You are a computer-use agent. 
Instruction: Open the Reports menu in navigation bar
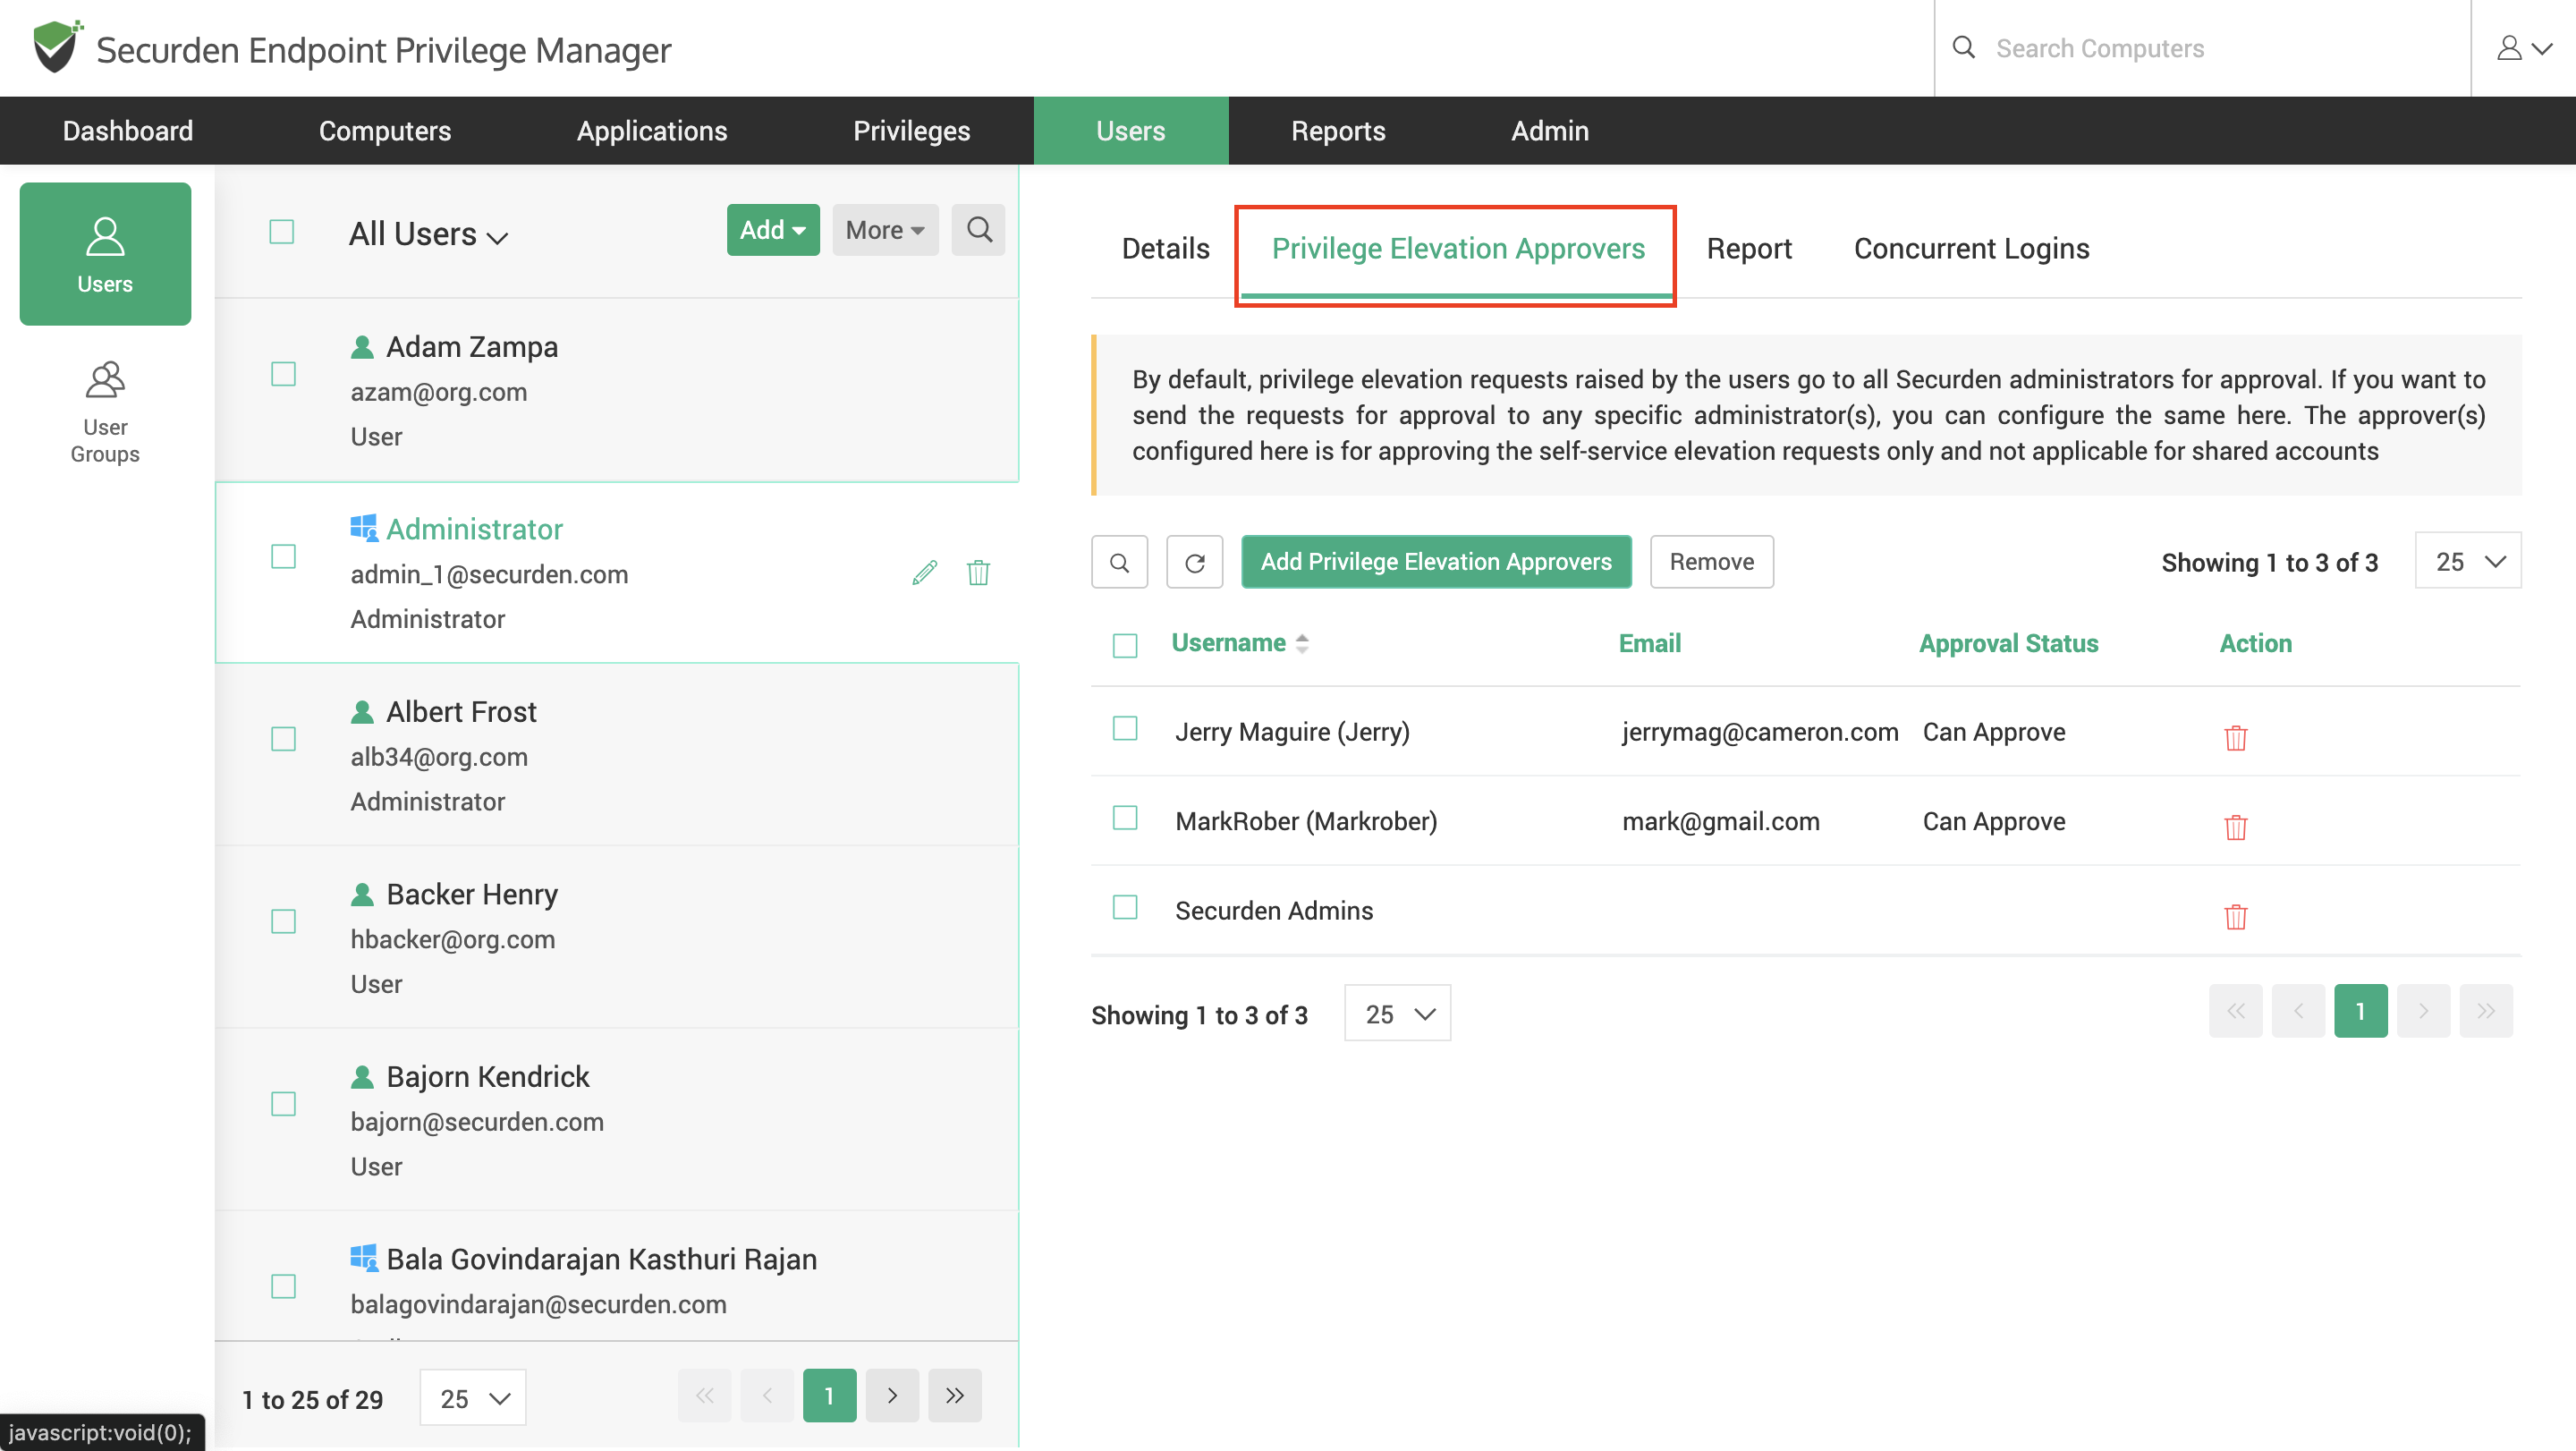[x=1337, y=131]
